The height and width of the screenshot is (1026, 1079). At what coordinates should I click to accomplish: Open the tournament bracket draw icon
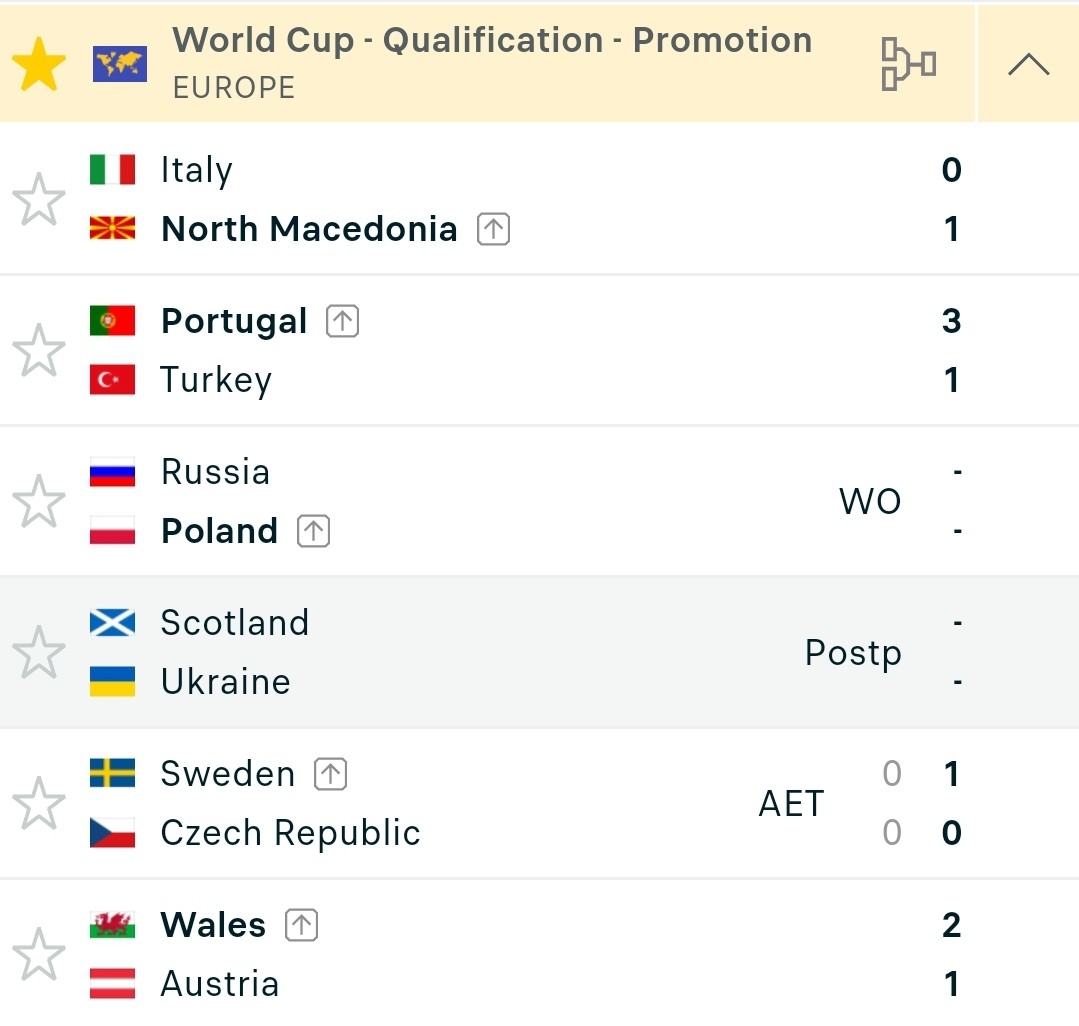908,64
